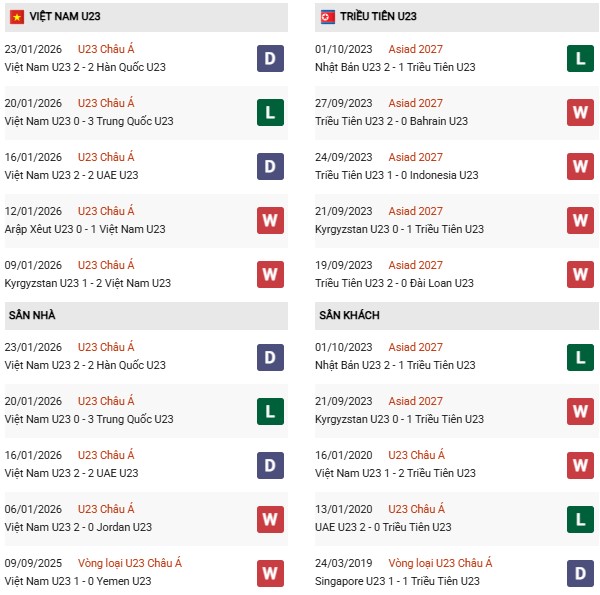Open Asiad 2027 link for 27/09/2023 match
Viewport: 600px width, 595px height.
(415, 103)
